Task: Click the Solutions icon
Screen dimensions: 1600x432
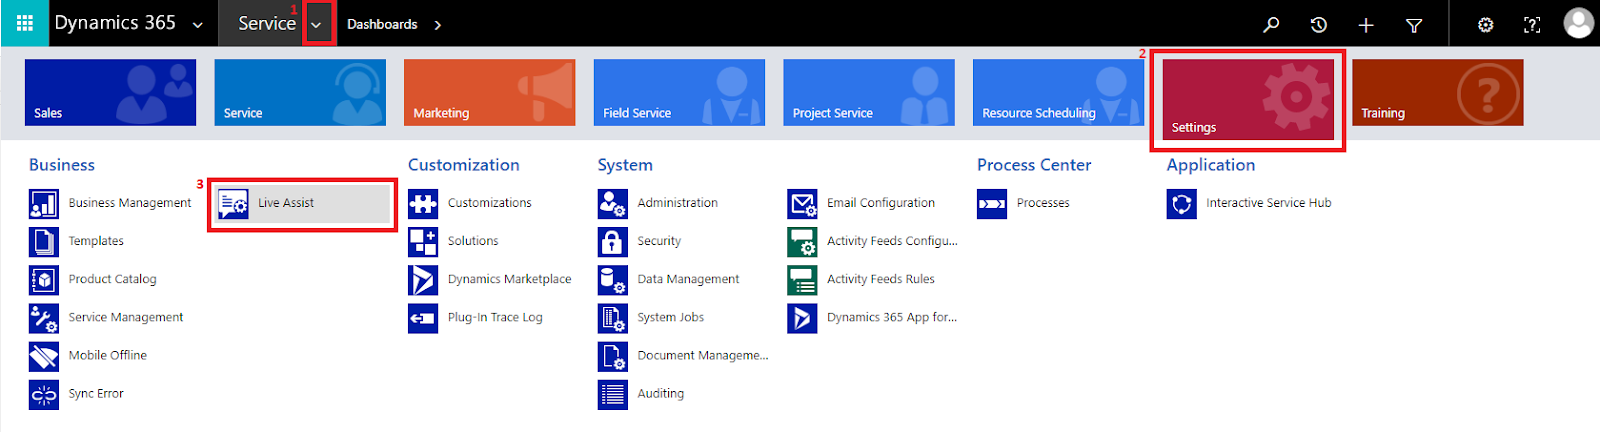Action: [x=423, y=241]
